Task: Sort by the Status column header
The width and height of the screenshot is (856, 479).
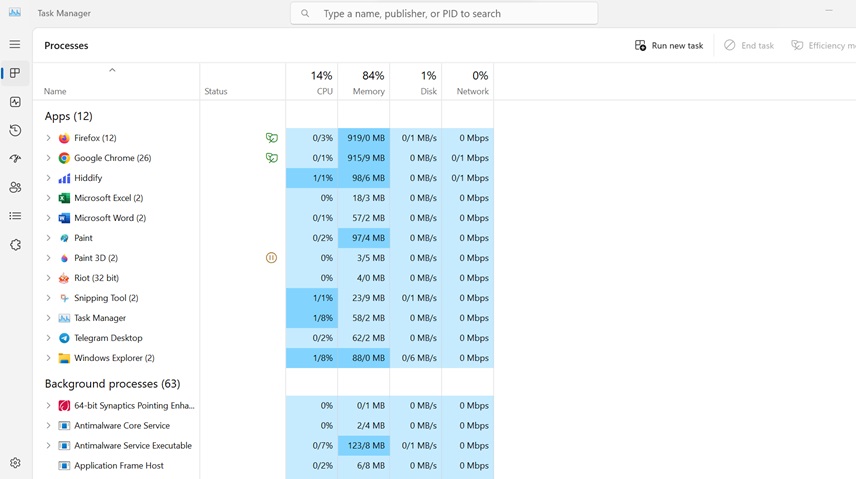Action: point(242,82)
